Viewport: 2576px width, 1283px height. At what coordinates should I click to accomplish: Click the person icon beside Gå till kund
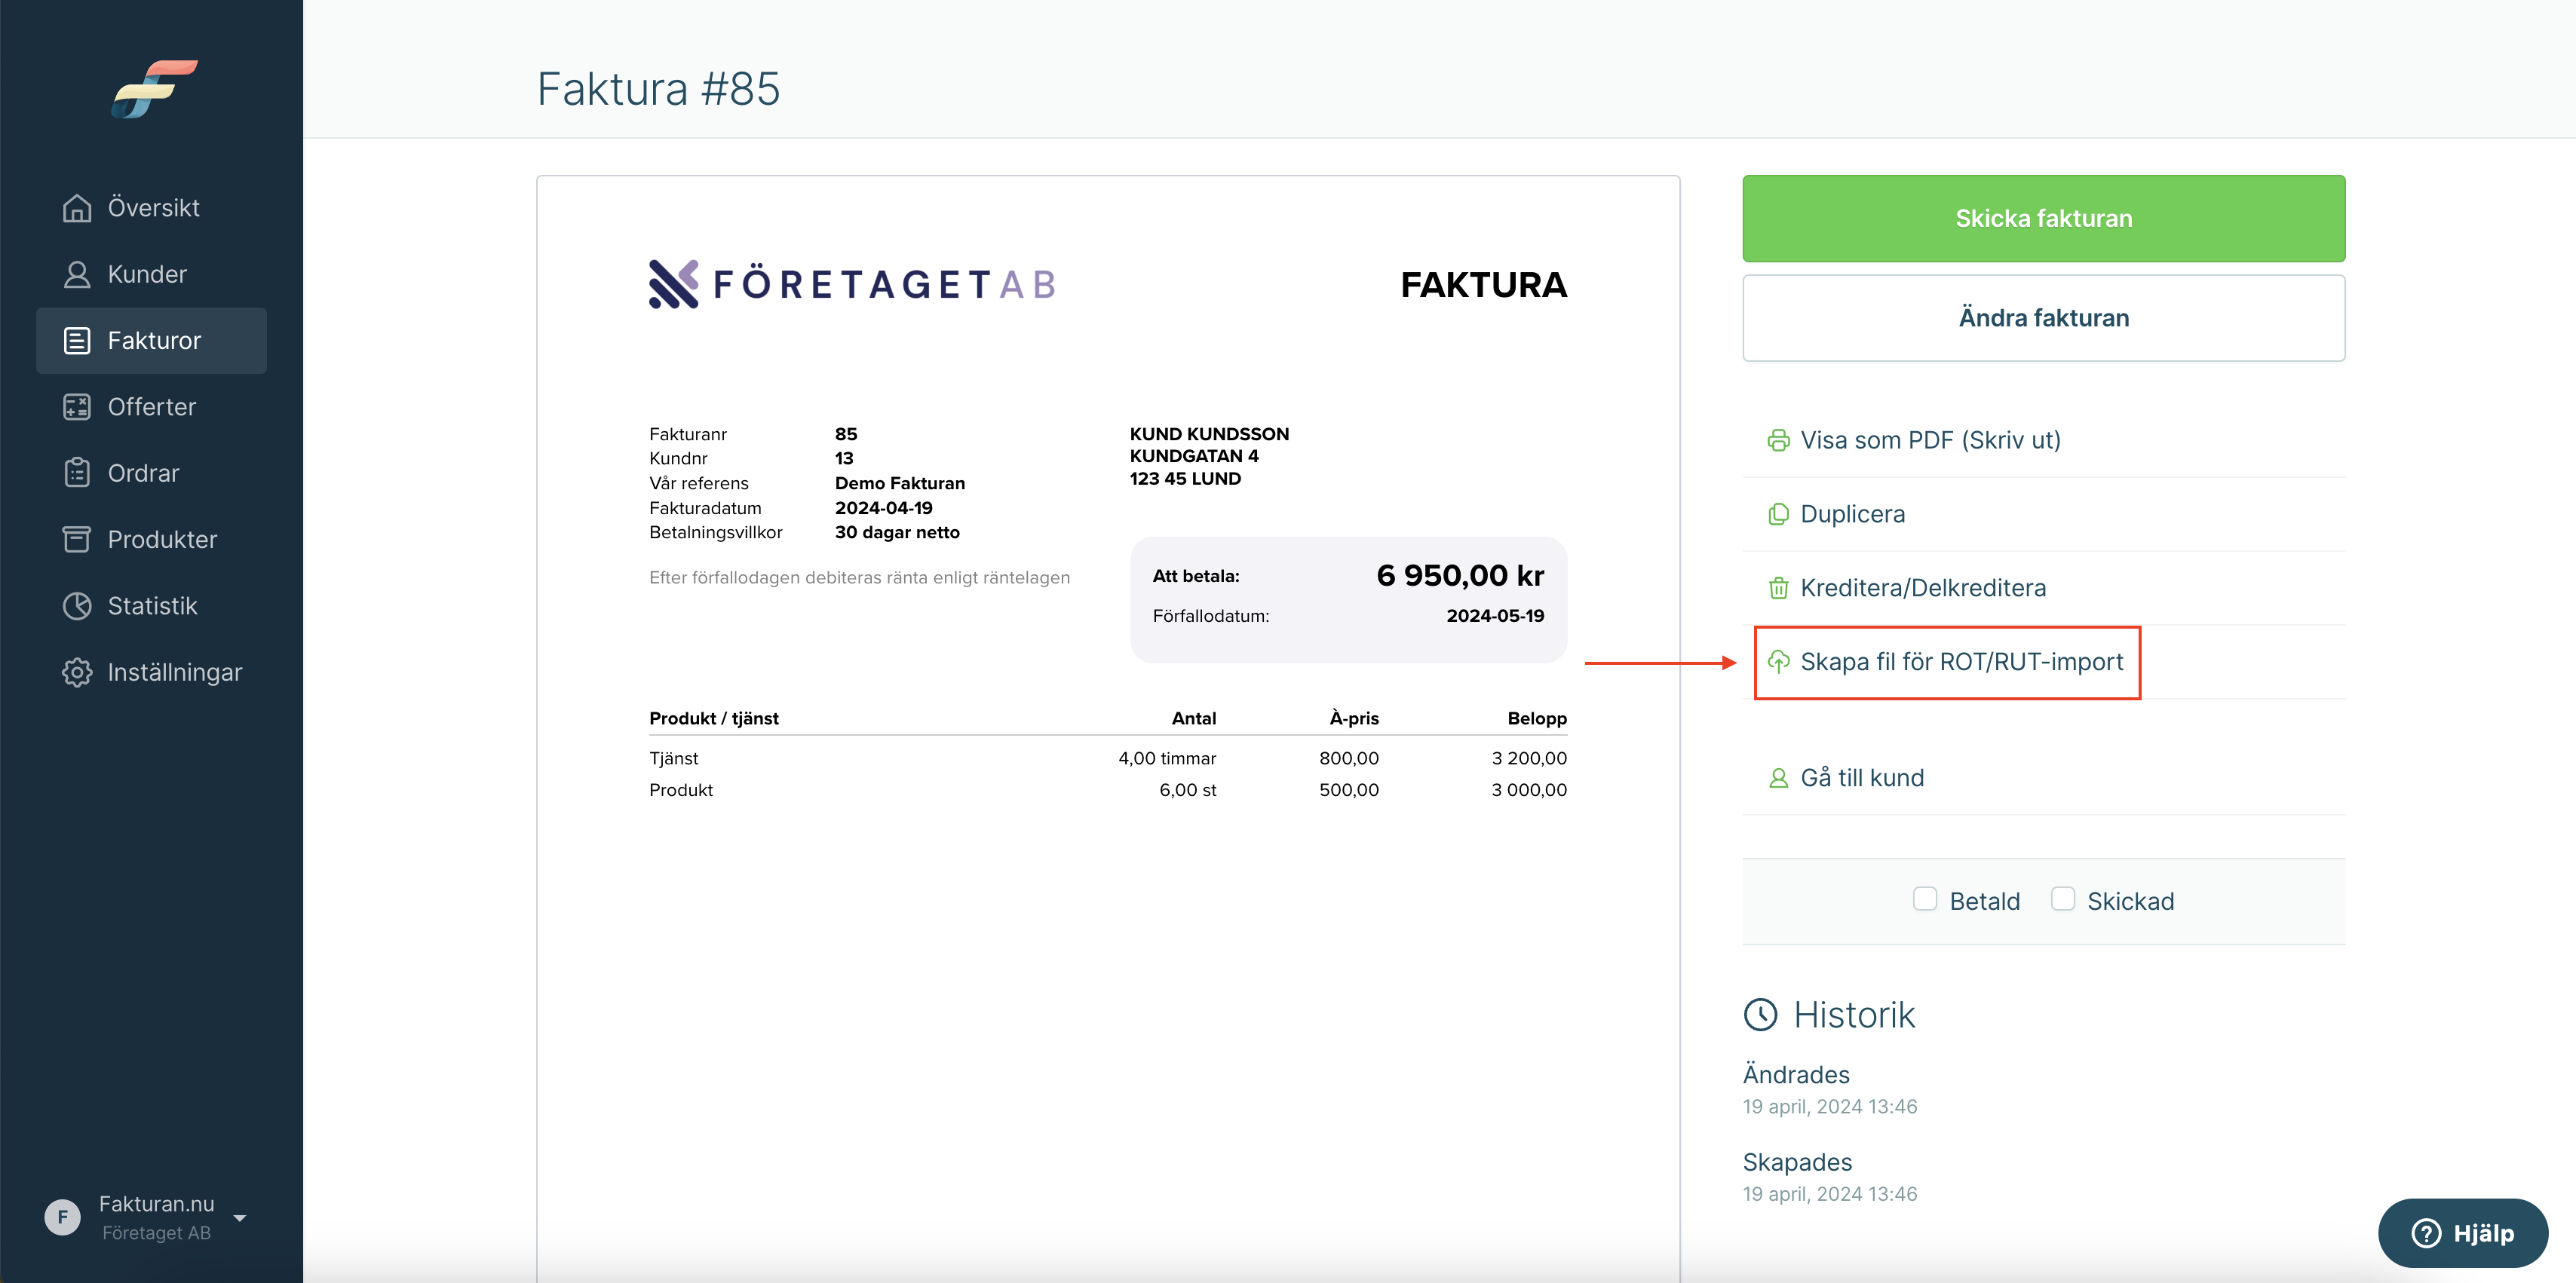pyautogui.click(x=1778, y=778)
